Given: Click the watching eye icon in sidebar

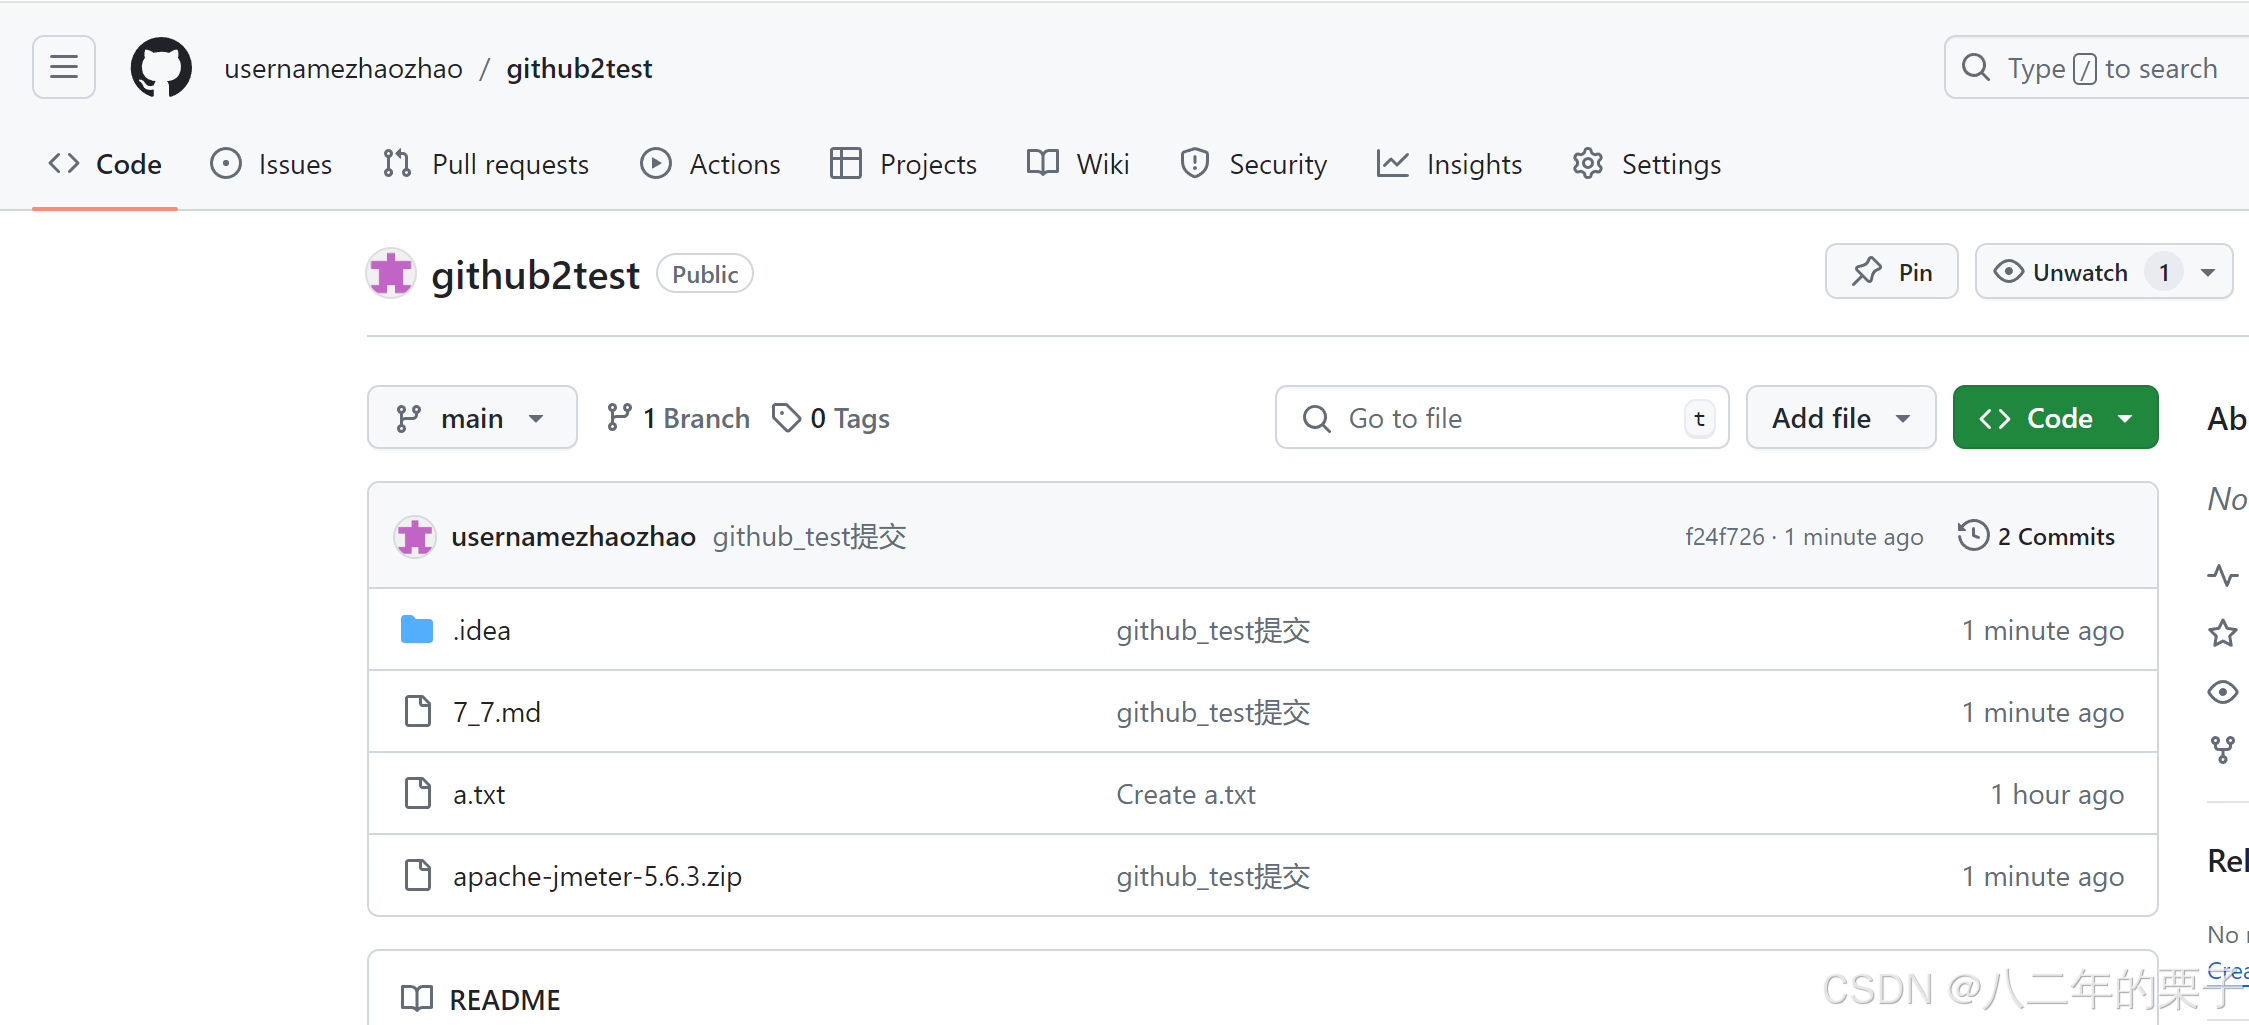Looking at the screenshot, I should click(x=2222, y=692).
